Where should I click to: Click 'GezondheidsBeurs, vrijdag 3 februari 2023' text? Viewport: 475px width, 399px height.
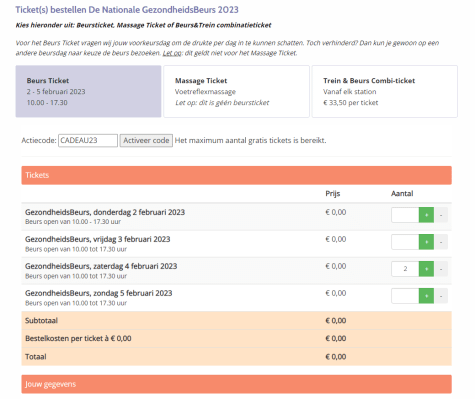click(x=98, y=239)
